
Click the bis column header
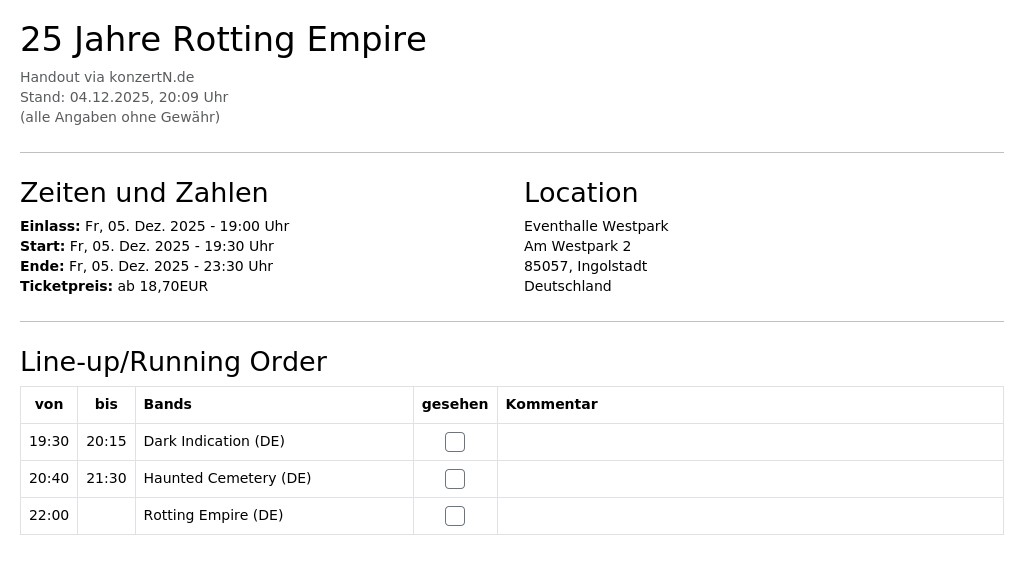click(106, 404)
